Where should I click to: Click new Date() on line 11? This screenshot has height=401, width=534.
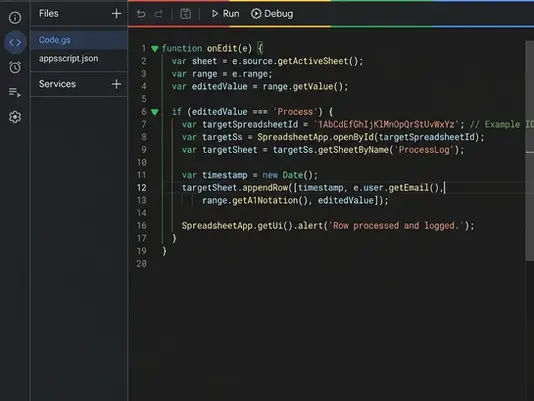(x=287, y=175)
